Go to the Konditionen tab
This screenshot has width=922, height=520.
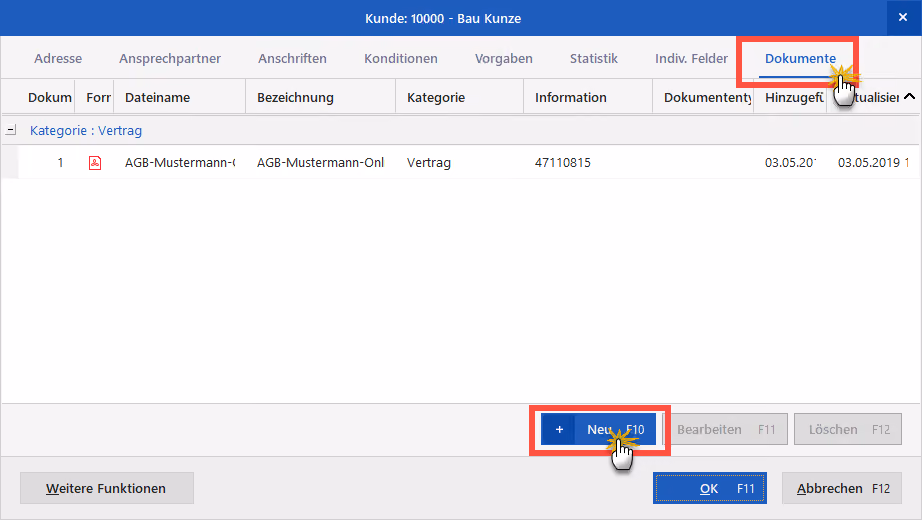coord(400,58)
